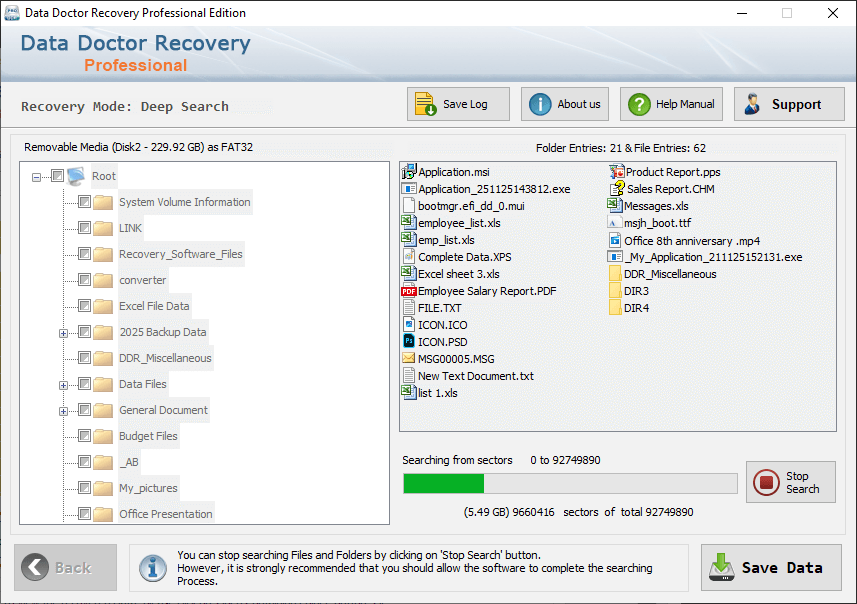Check the Excel File Data checkbox
This screenshot has height=604, width=857.
pyautogui.click(x=84, y=306)
